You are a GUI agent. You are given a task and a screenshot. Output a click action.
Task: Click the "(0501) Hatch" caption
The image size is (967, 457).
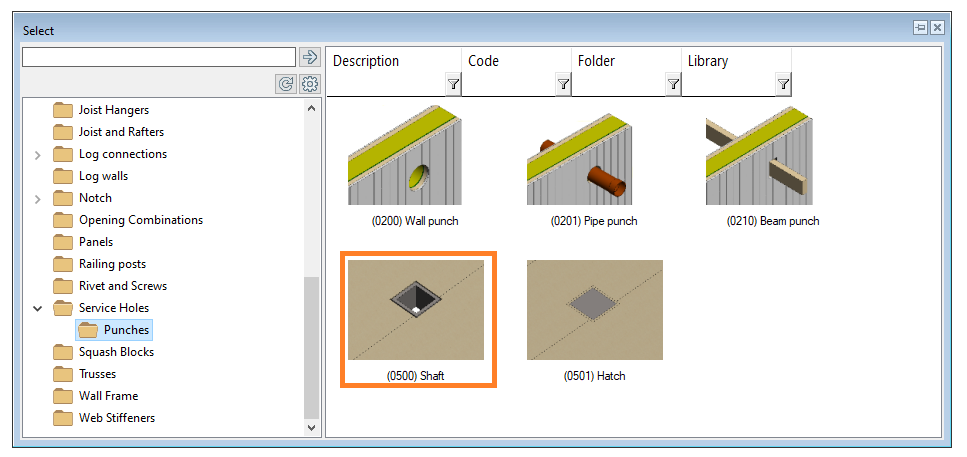pyautogui.click(x=595, y=376)
